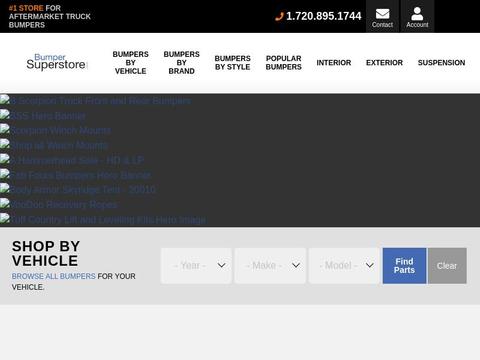Click the Find Parts button
480x360 pixels.
[x=404, y=266]
